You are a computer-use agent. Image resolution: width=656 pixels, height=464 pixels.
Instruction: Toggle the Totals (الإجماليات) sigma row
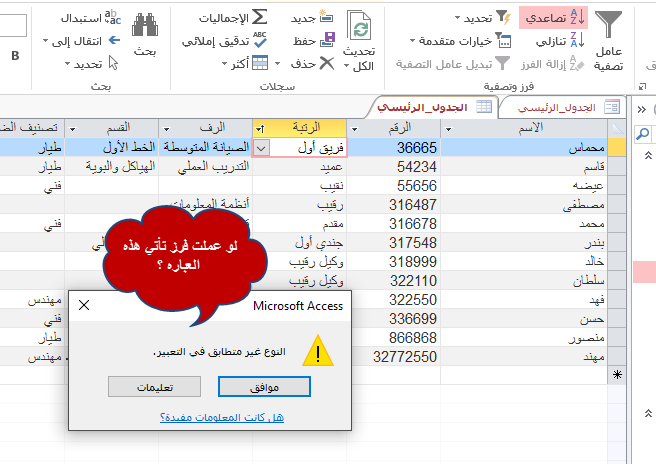pos(233,18)
